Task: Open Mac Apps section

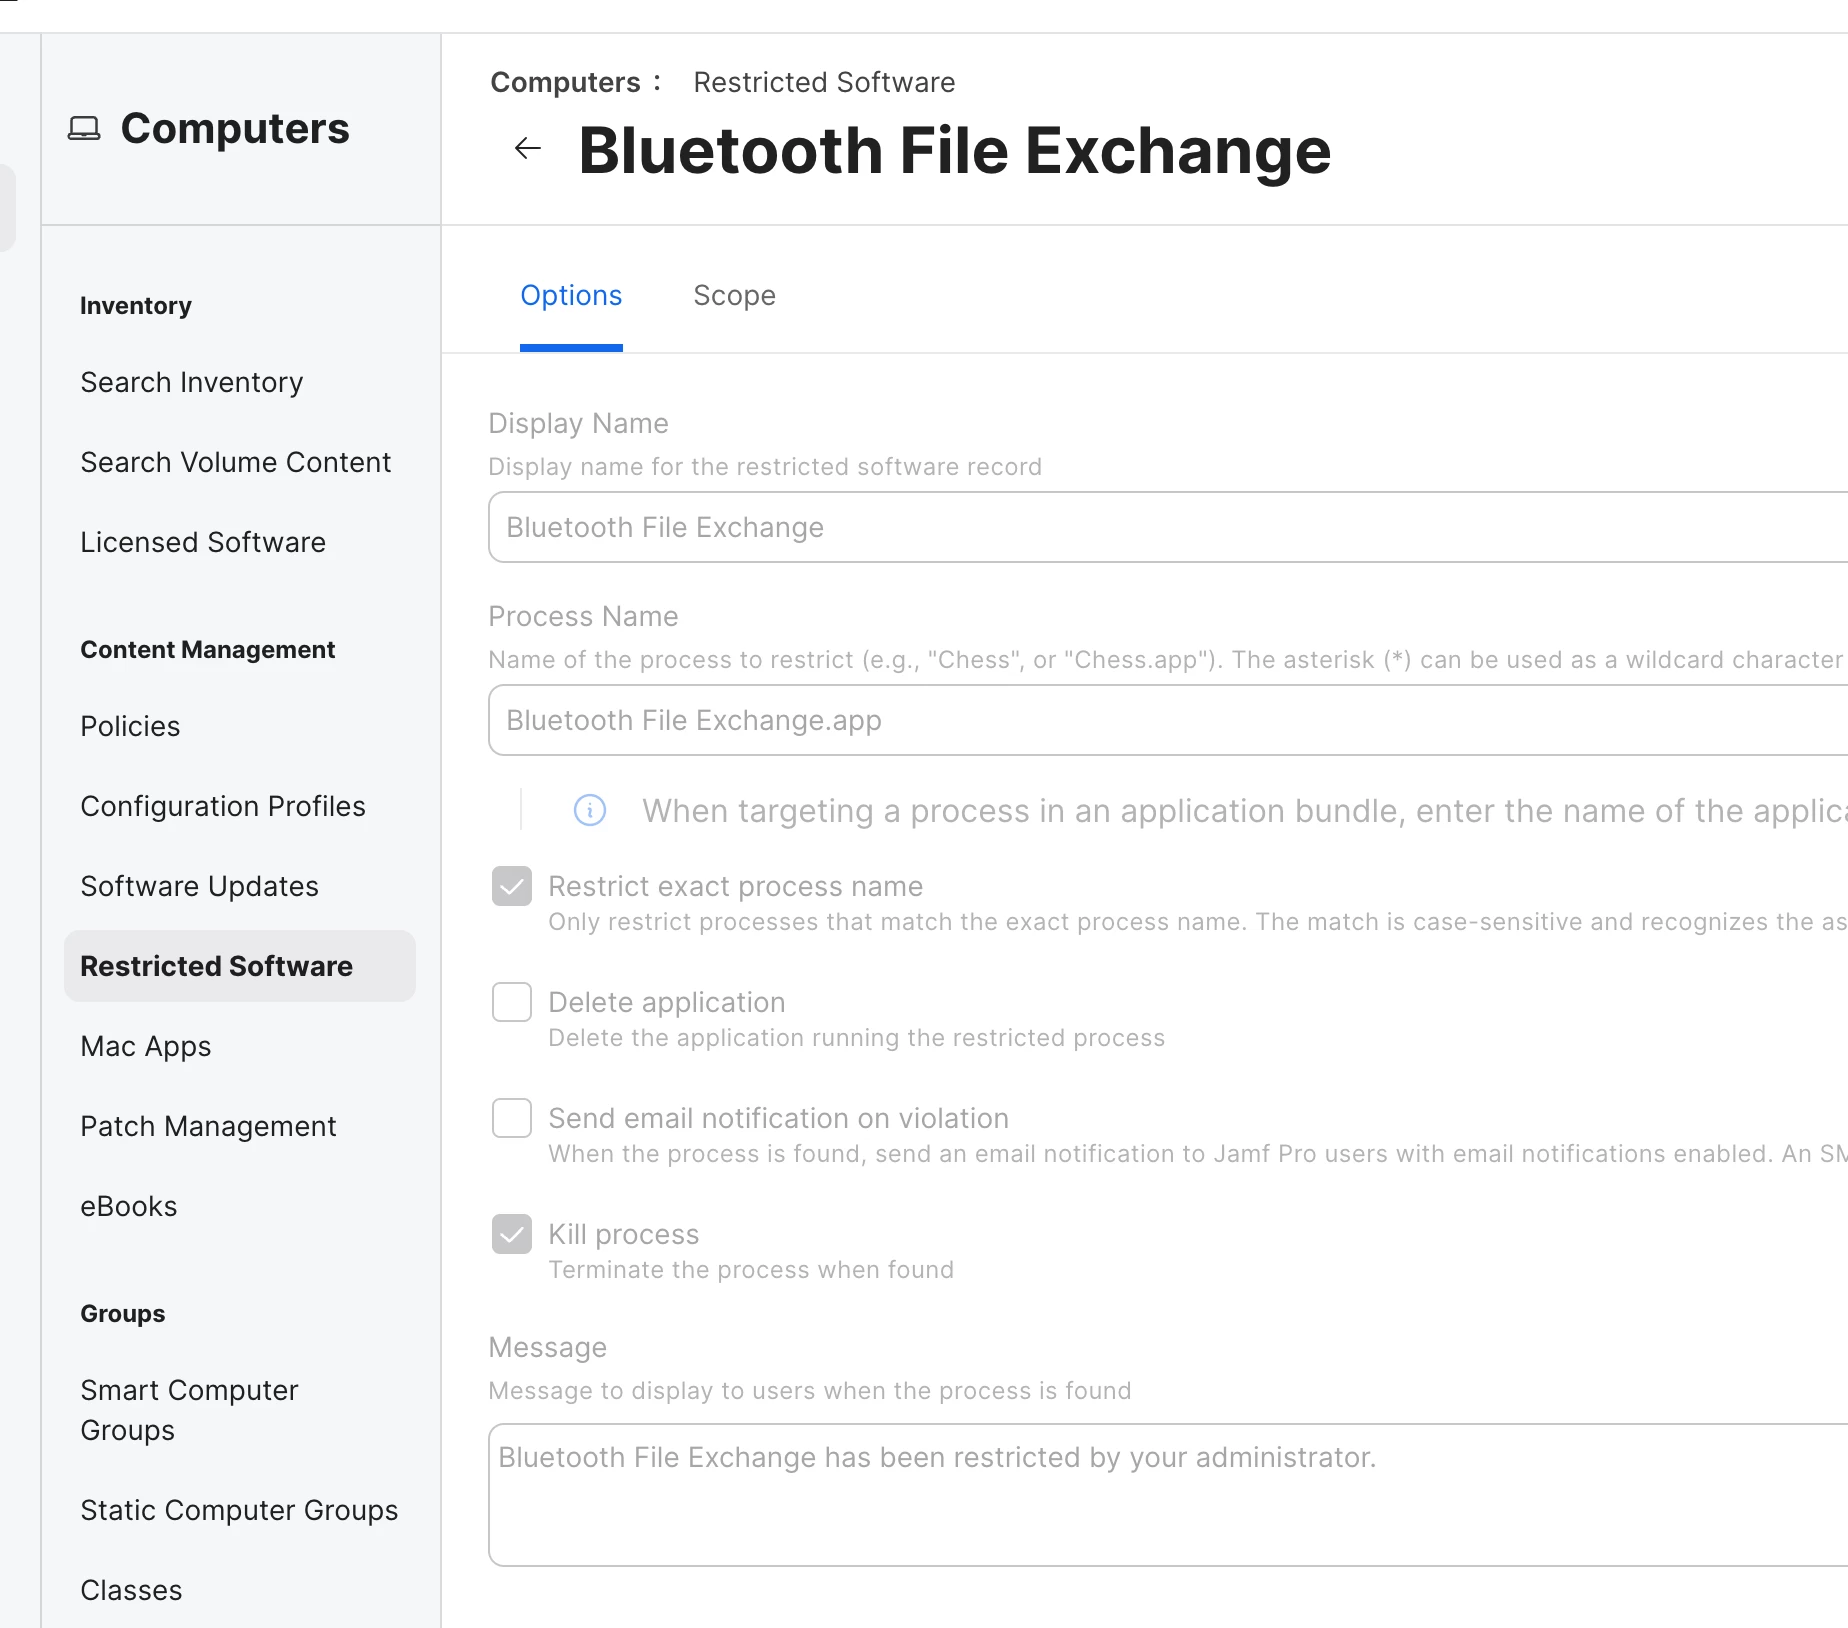Action: coord(146,1046)
